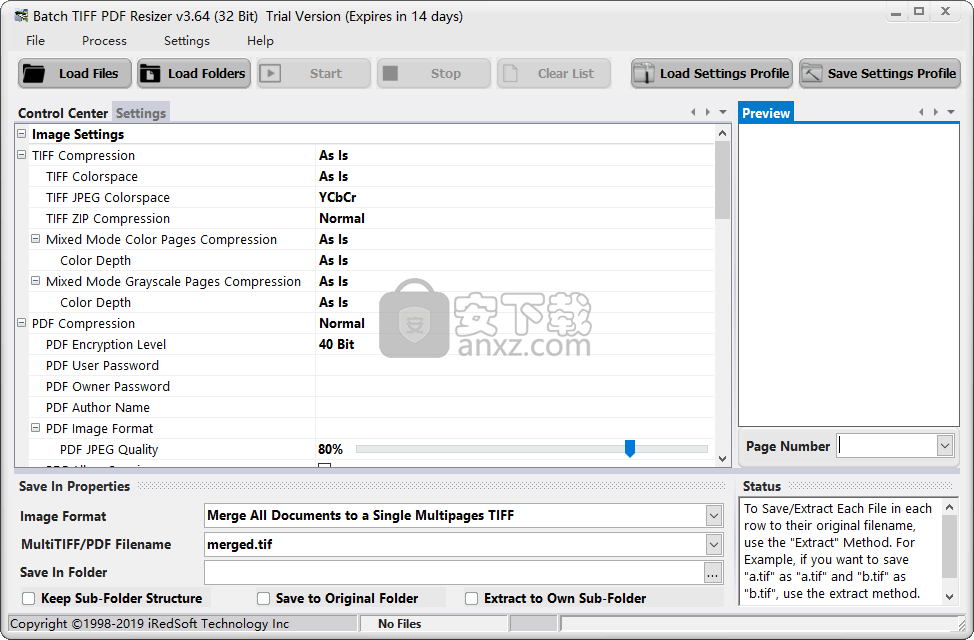Open the Help menu
The height and width of the screenshot is (640, 974).
(x=260, y=40)
